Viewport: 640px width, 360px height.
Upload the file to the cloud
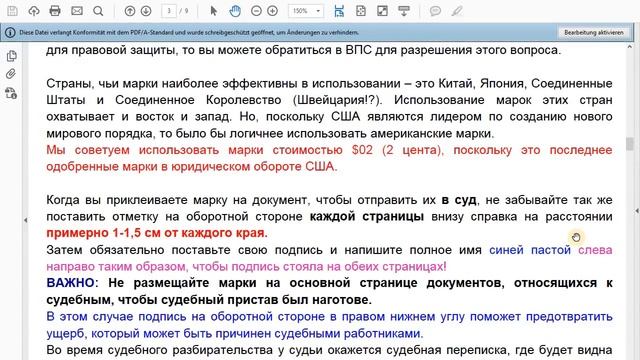pos(34,11)
